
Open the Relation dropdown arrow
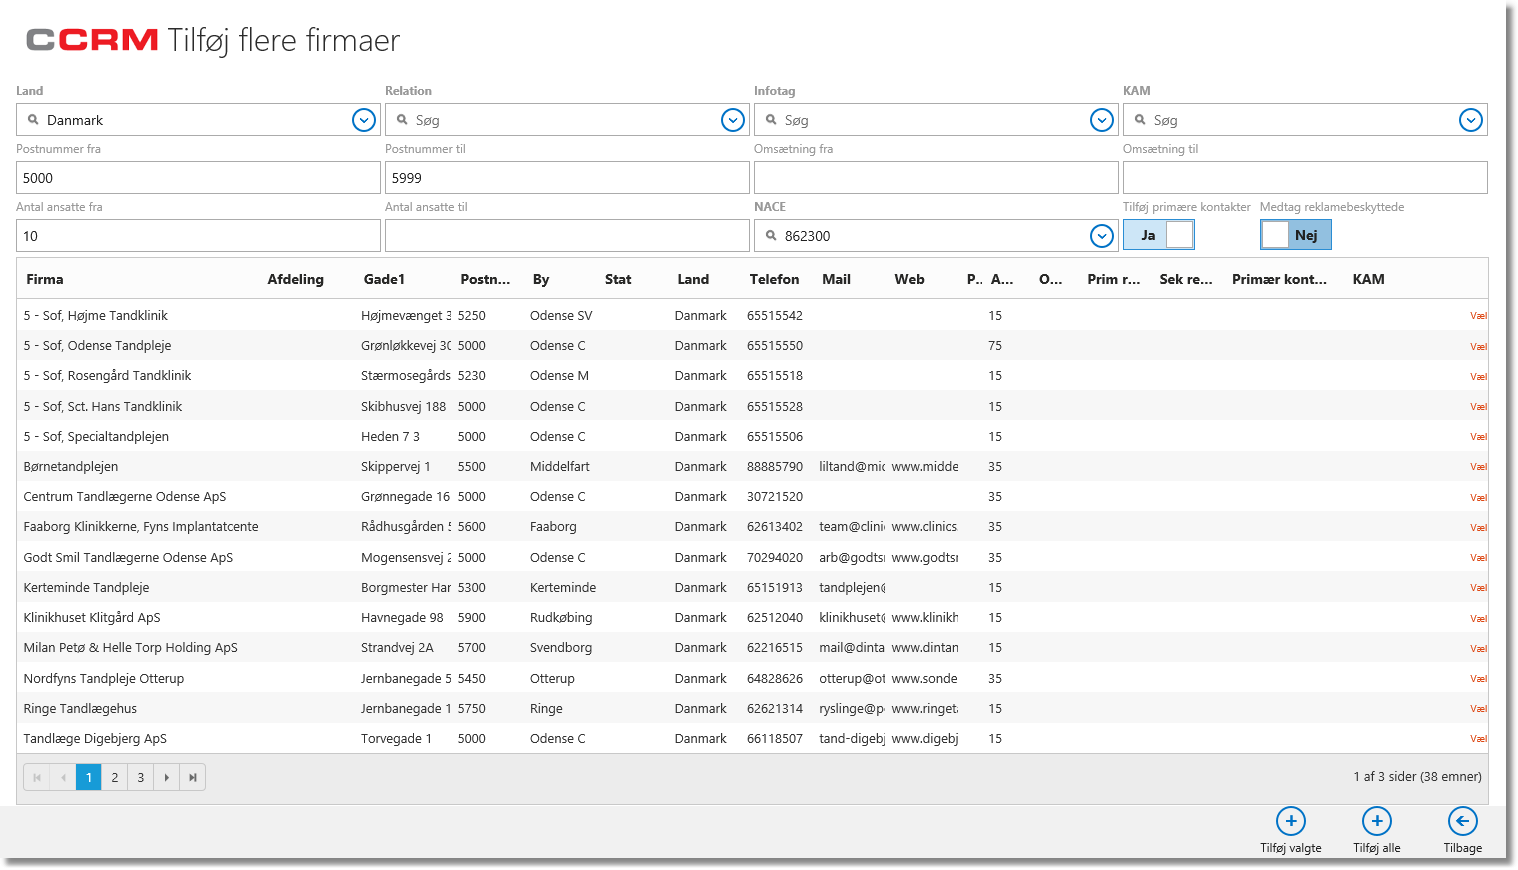pyautogui.click(x=733, y=120)
